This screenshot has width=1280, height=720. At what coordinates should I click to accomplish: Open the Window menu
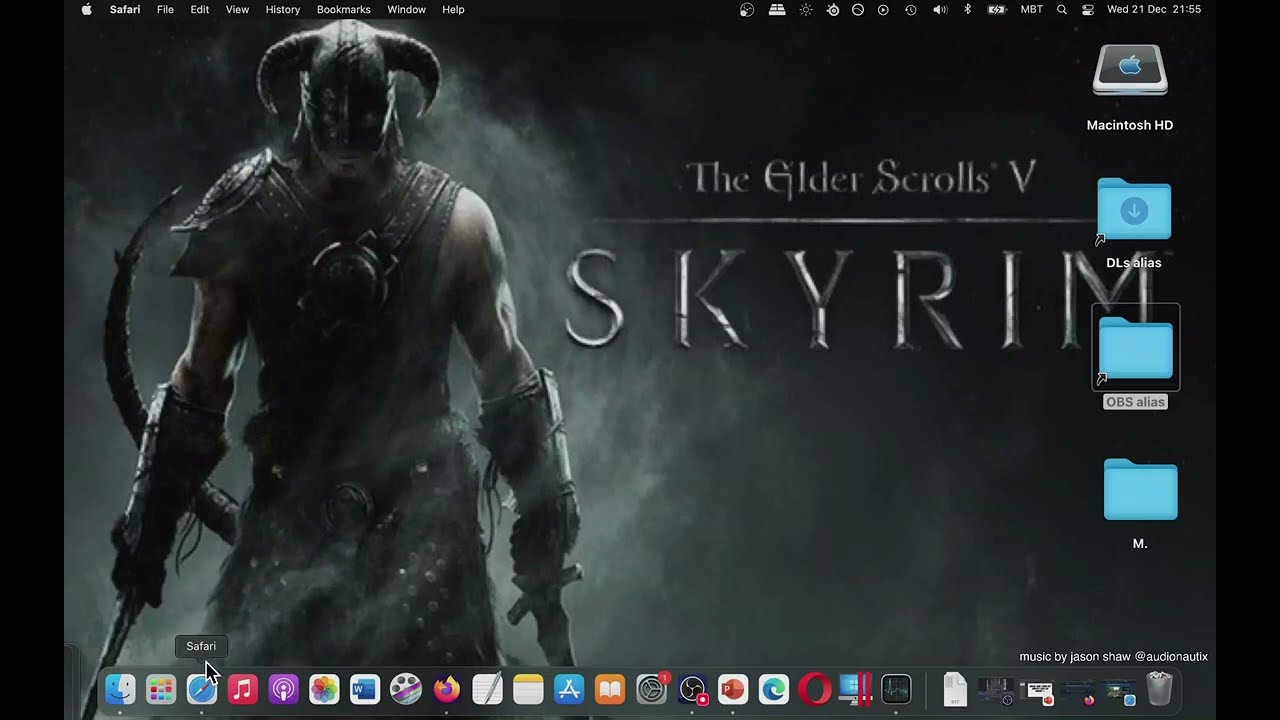[x=406, y=9]
